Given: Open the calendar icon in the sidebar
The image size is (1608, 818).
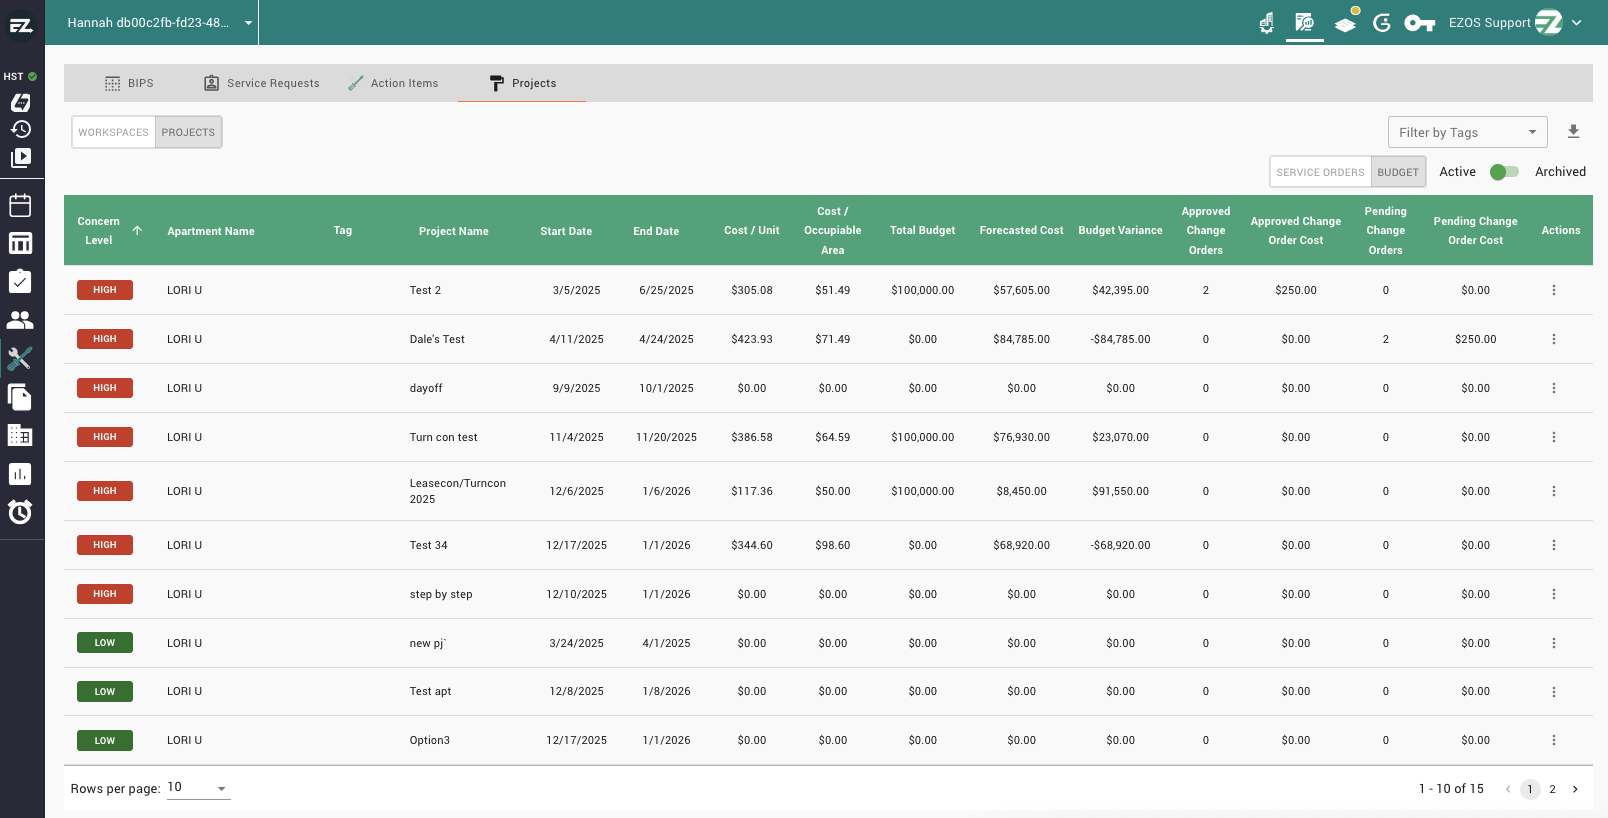Looking at the screenshot, I should pyautogui.click(x=20, y=205).
